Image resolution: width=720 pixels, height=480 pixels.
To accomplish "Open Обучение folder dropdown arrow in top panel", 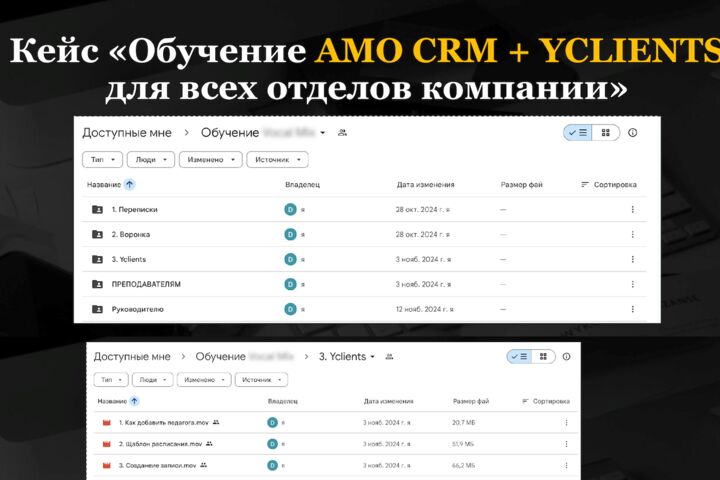I will point(323,133).
